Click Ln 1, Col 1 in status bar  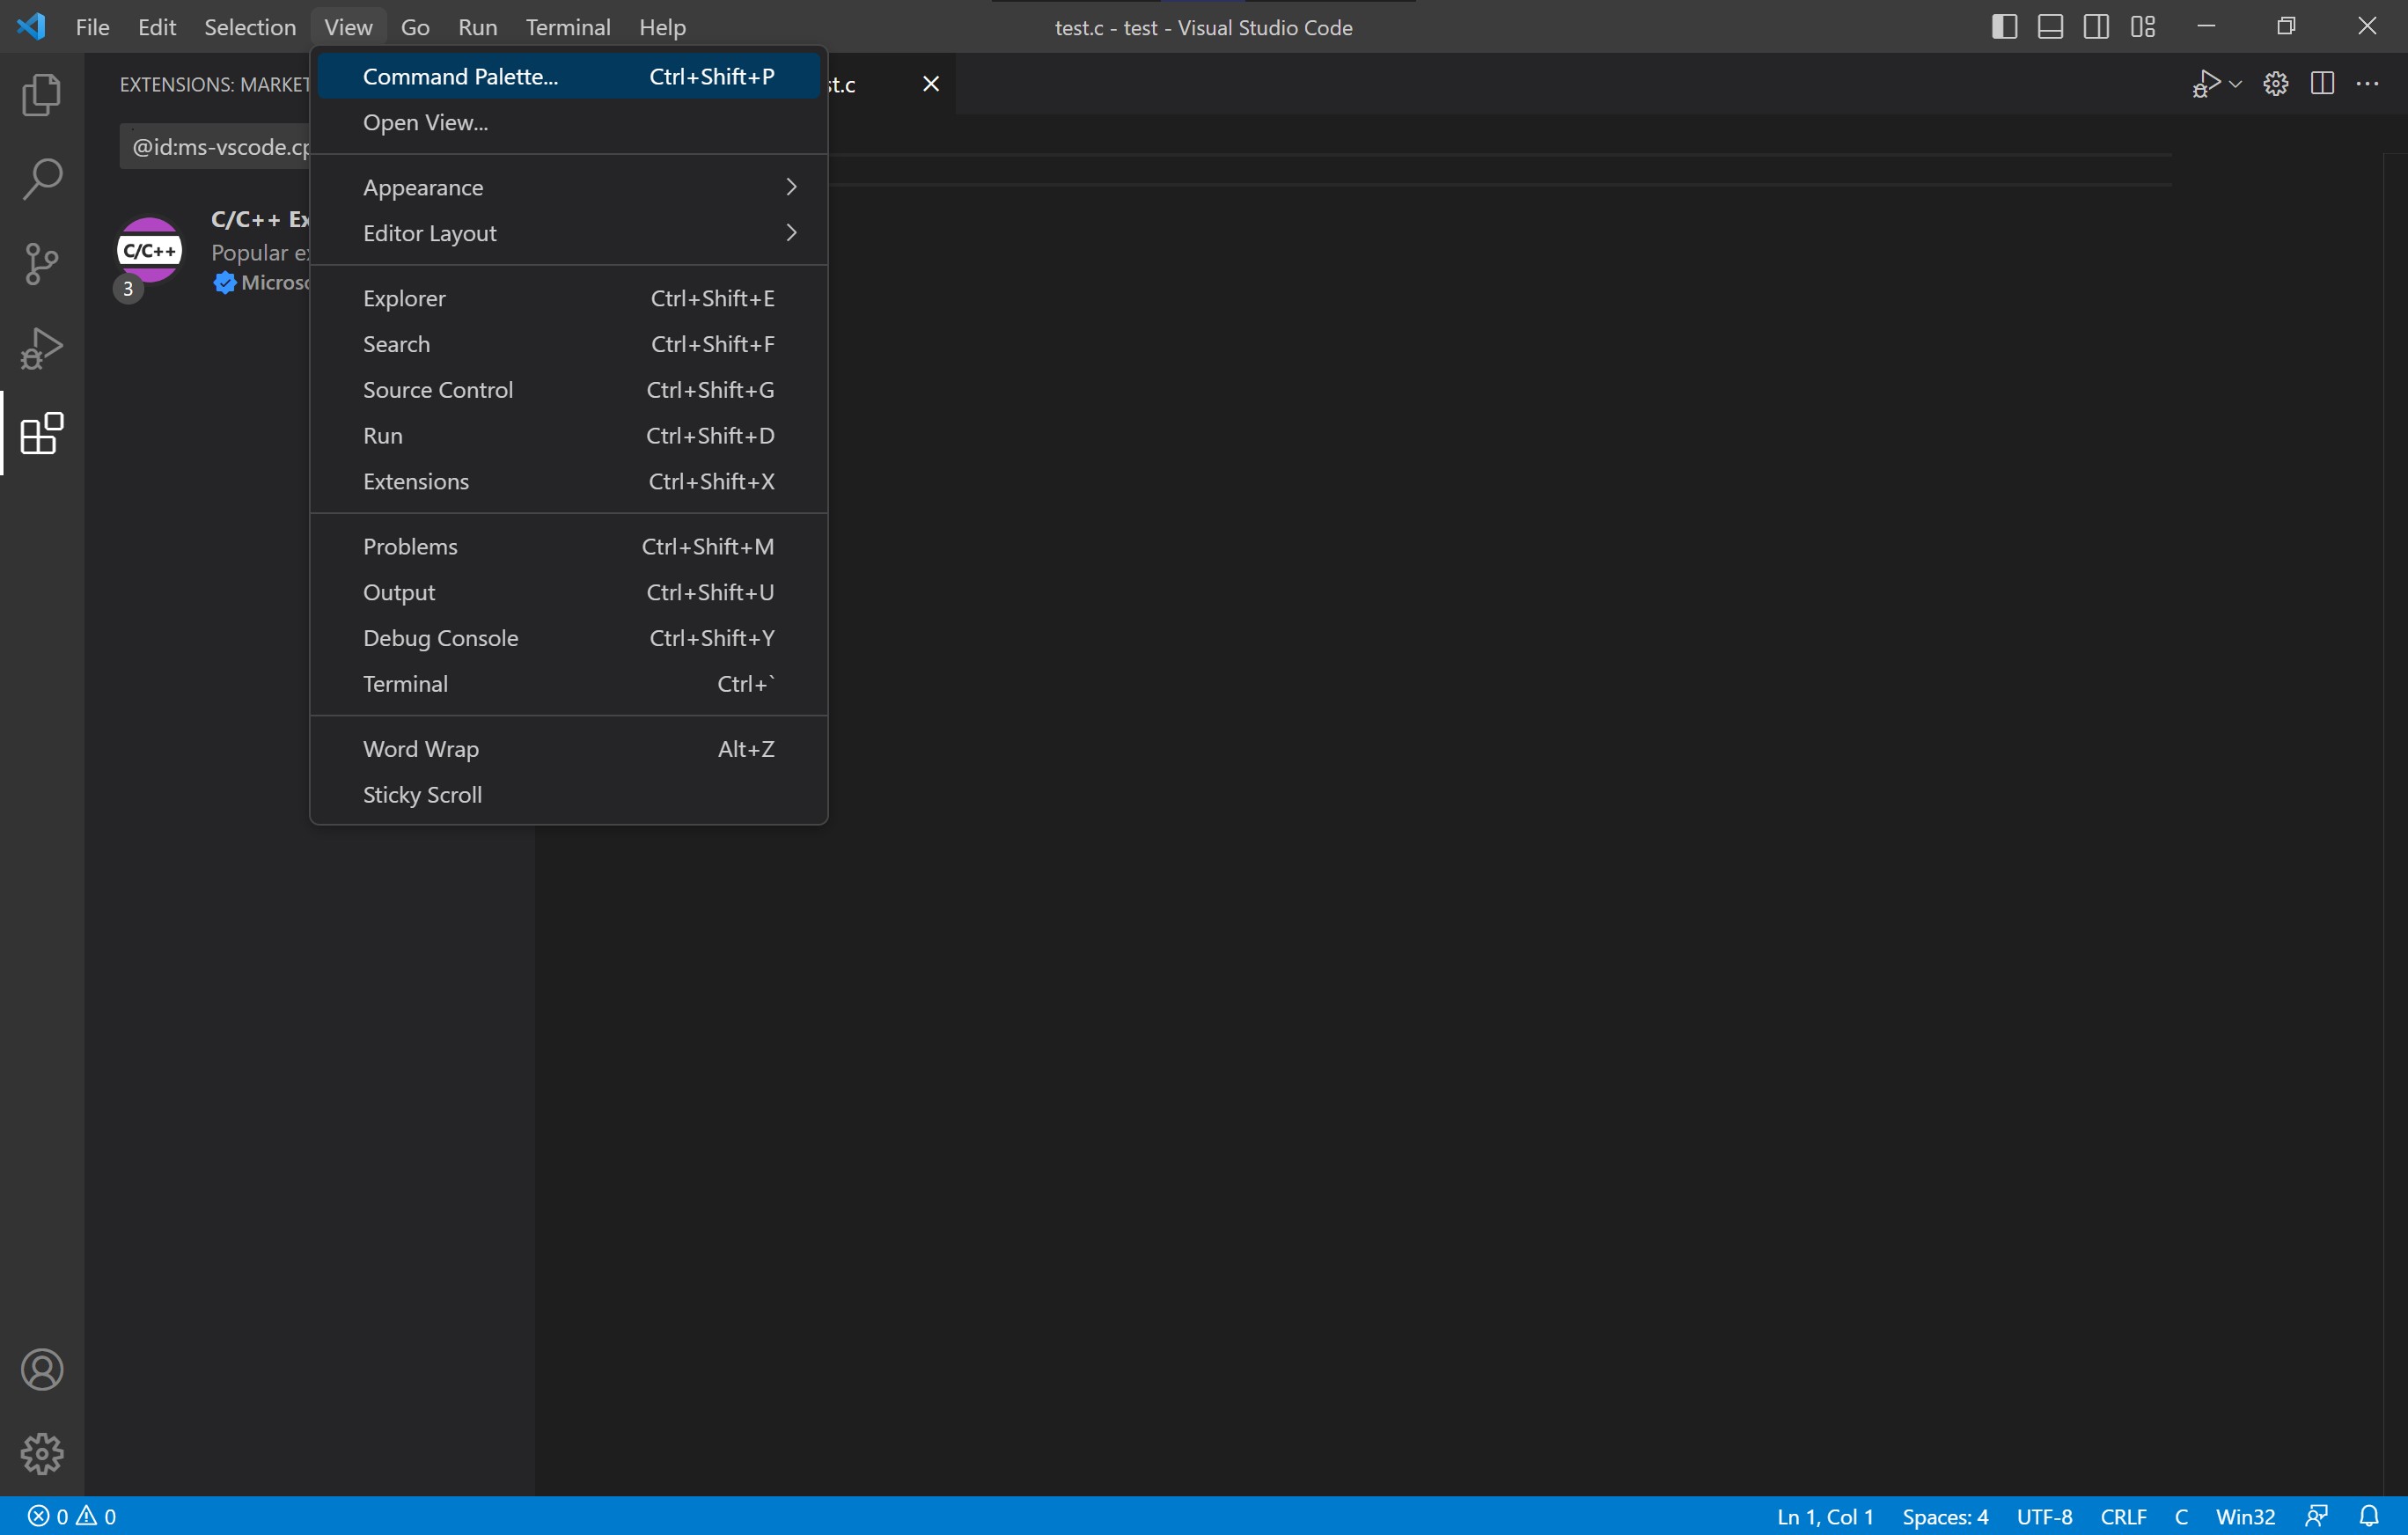pyautogui.click(x=1825, y=1516)
